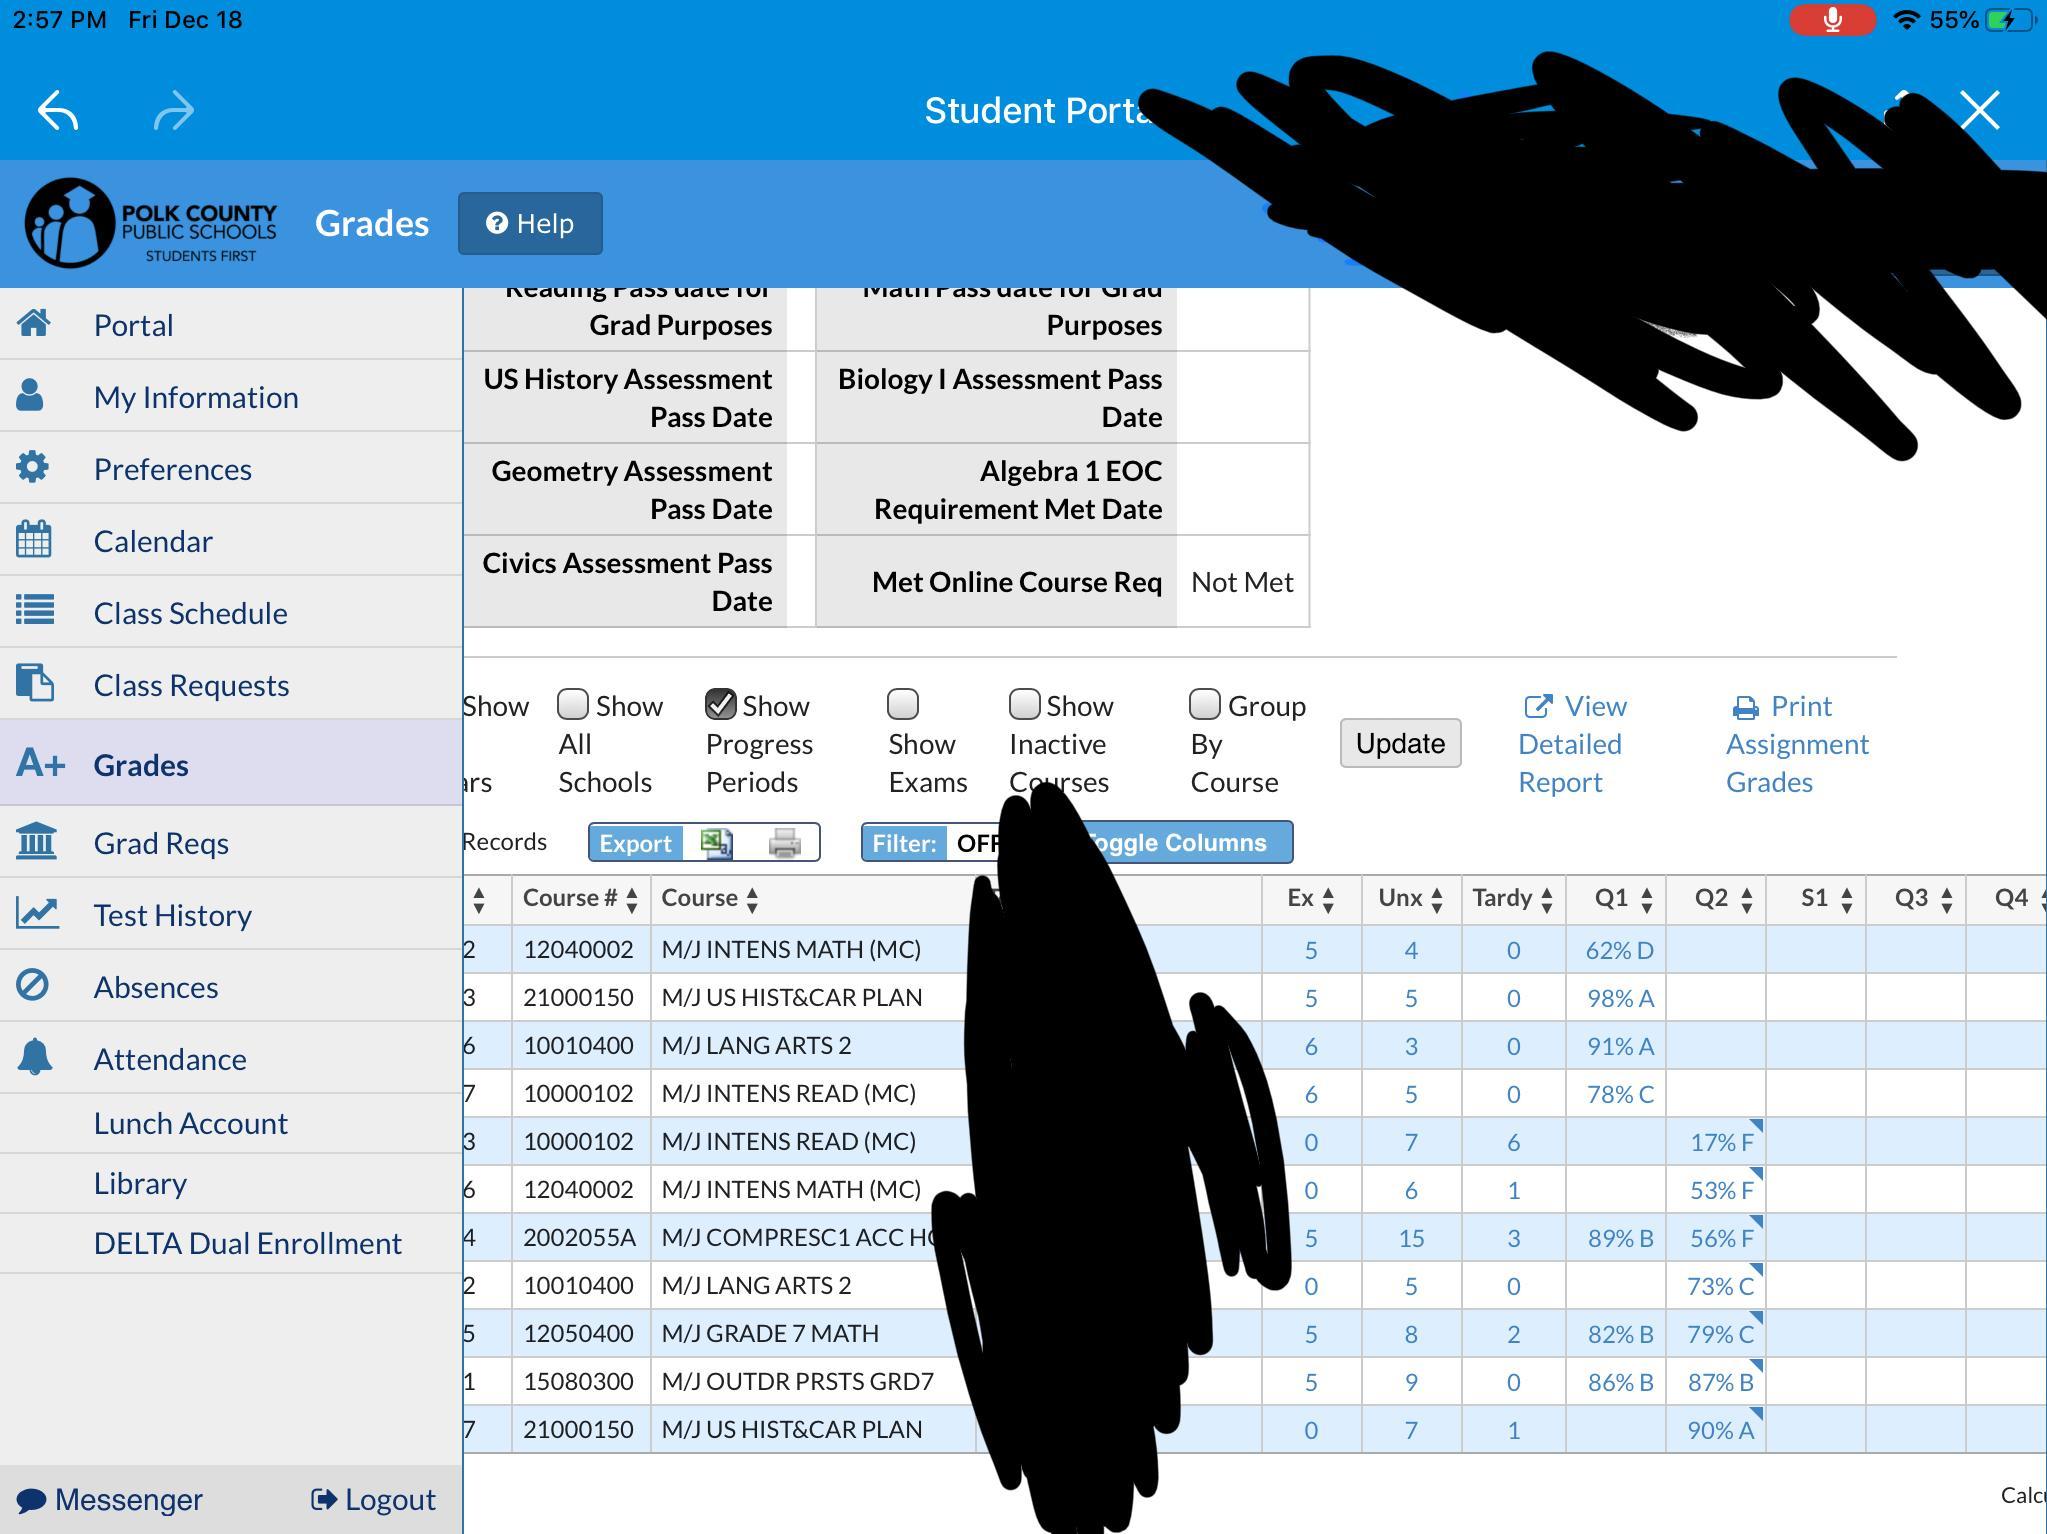Click the forward arrow navigation icon
This screenshot has height=1534, width=2047.
[x=173, y=110]
